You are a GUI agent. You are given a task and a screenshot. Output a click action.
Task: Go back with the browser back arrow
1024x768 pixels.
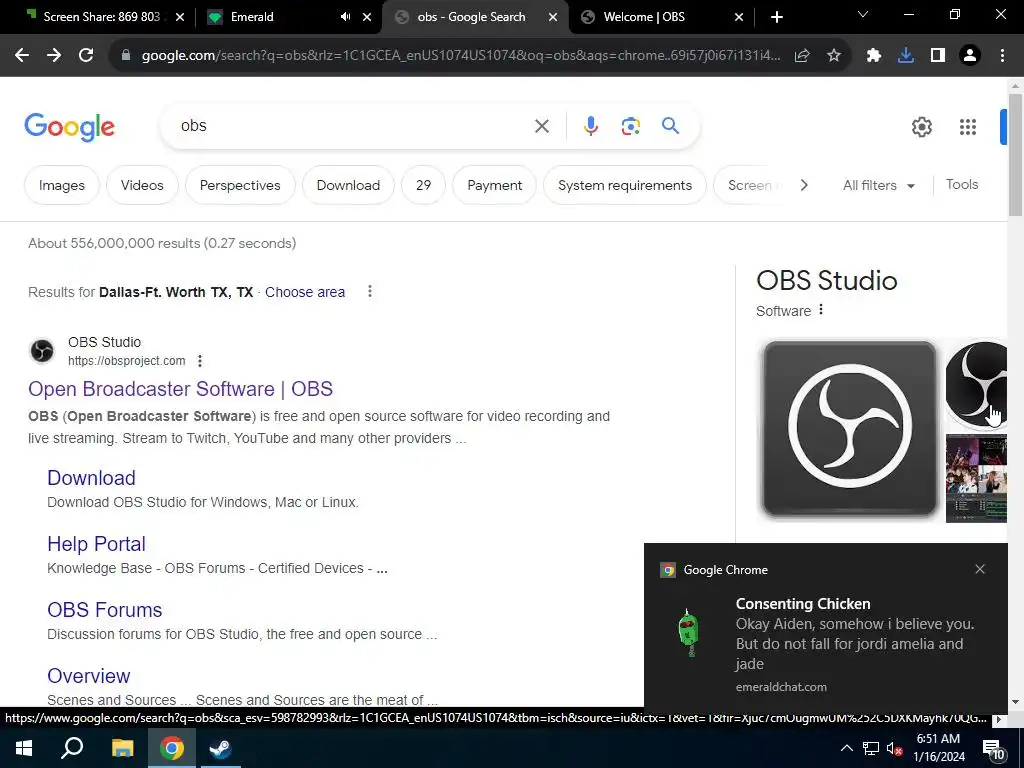[22, 56]
